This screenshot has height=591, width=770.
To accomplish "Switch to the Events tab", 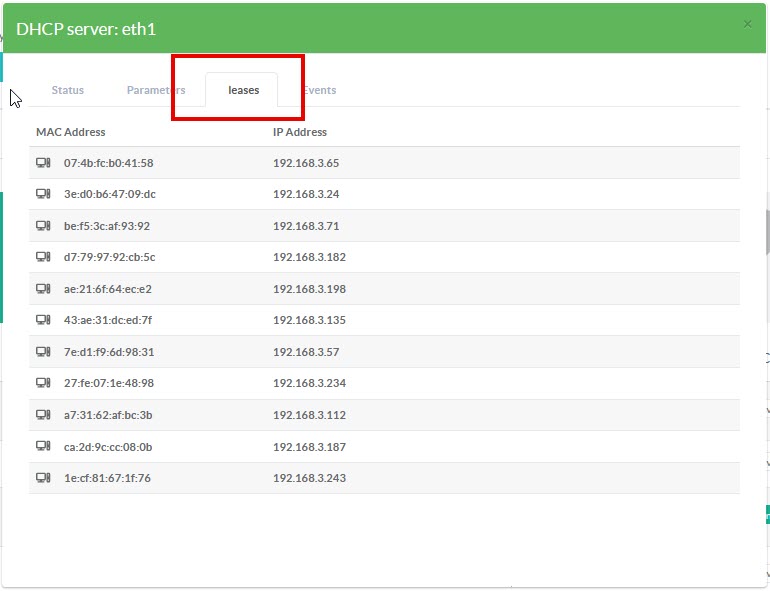I will [320, 90].
